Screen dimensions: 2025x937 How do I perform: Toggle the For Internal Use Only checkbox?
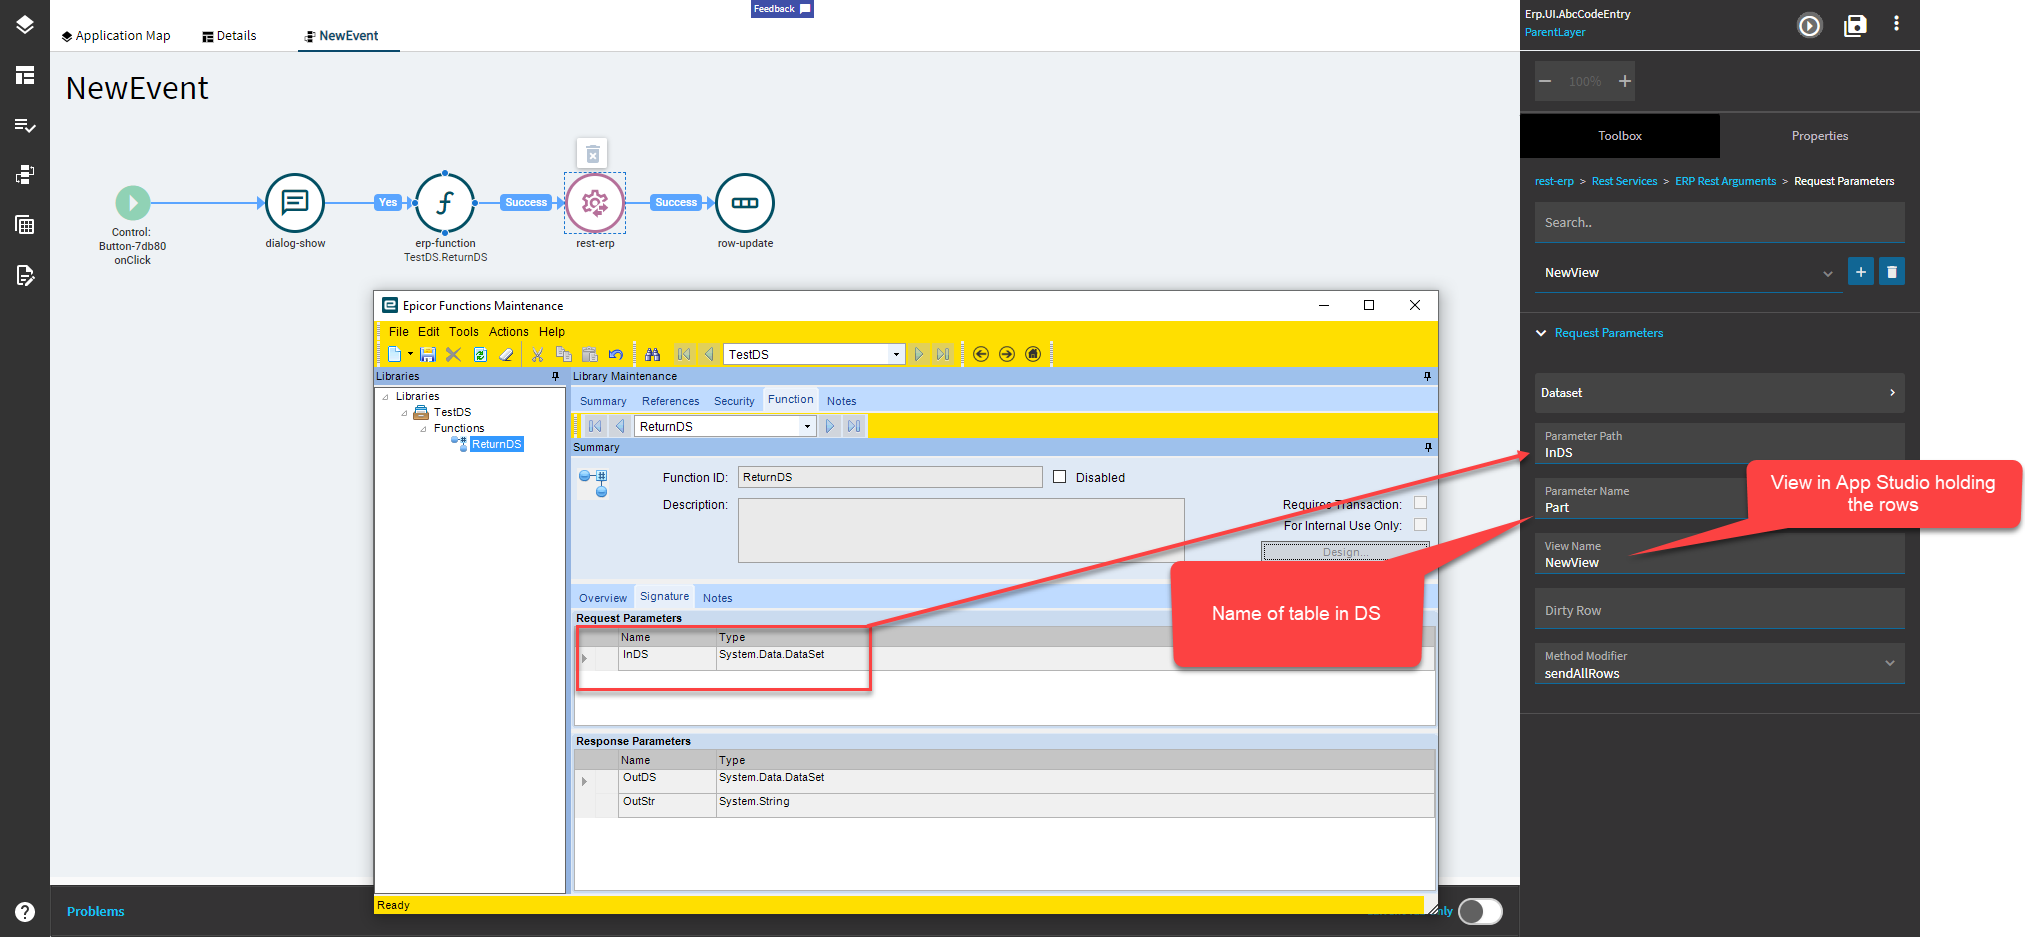1420,524
